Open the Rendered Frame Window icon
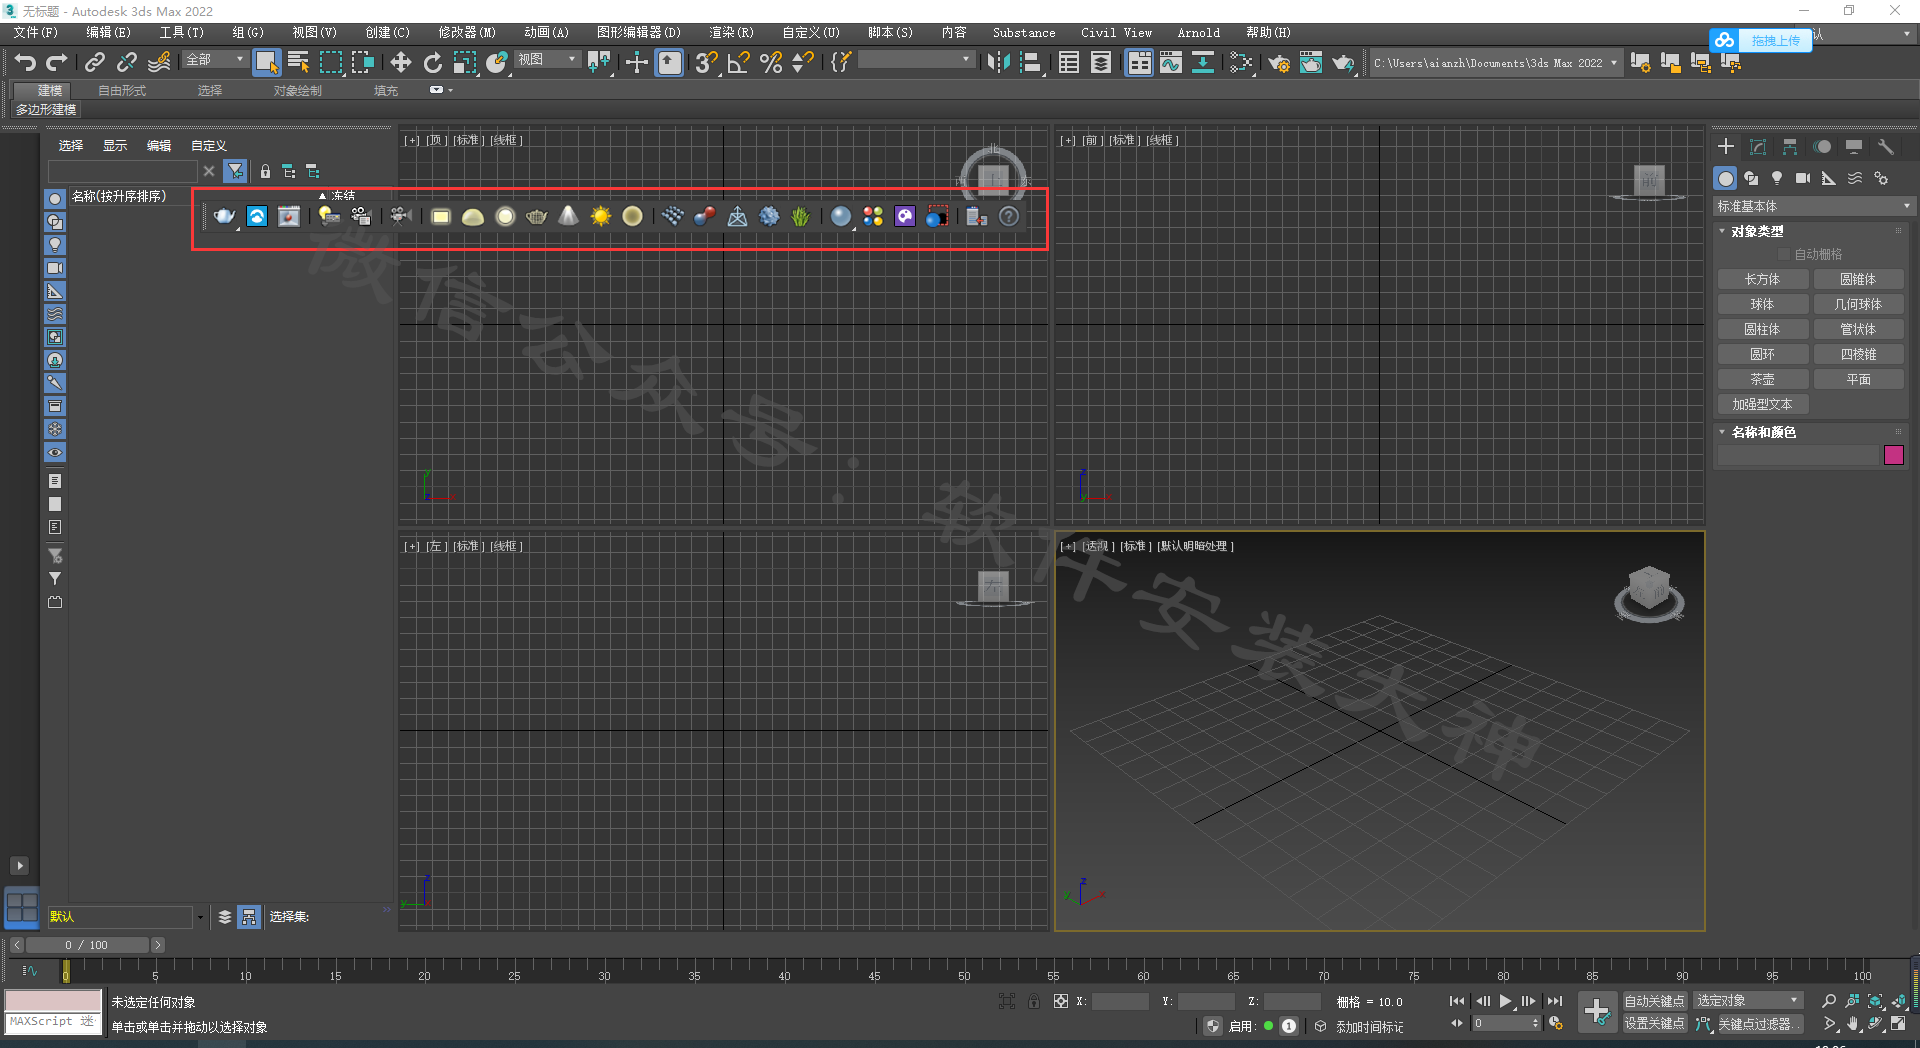 pyautogui.click(x=1311, y=63)
